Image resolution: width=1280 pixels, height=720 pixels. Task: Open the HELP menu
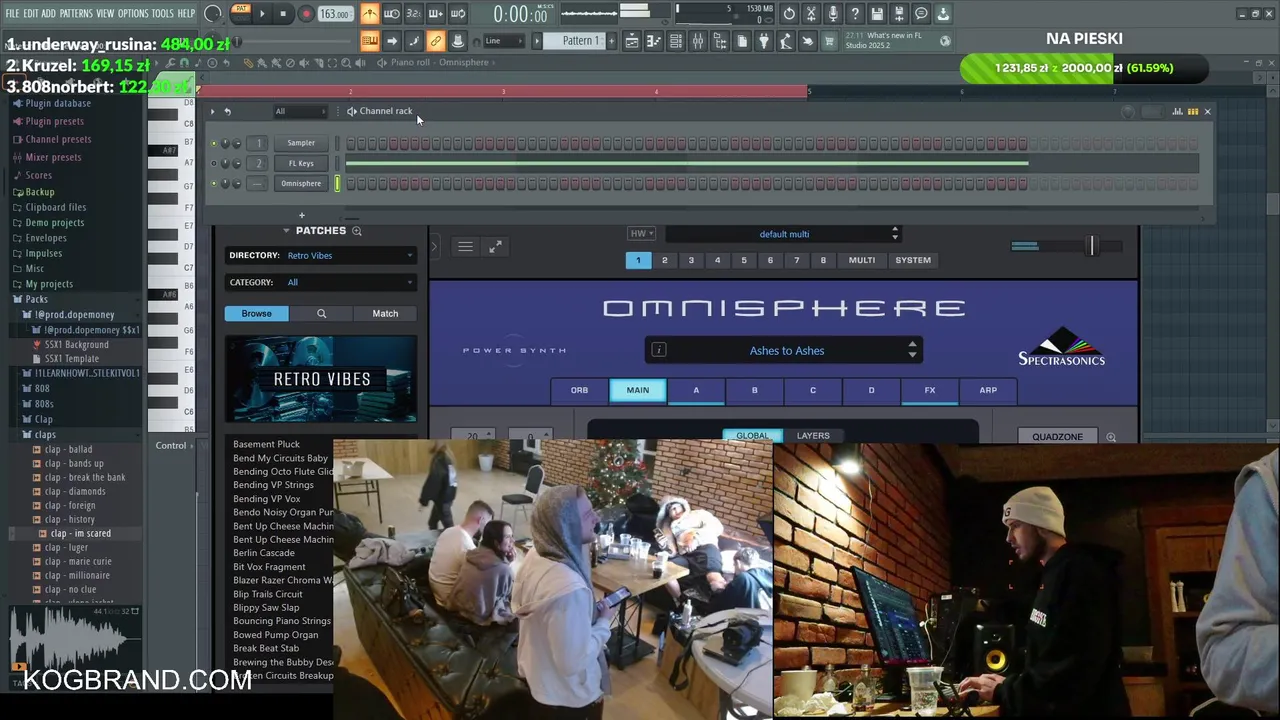click(186, 14)
